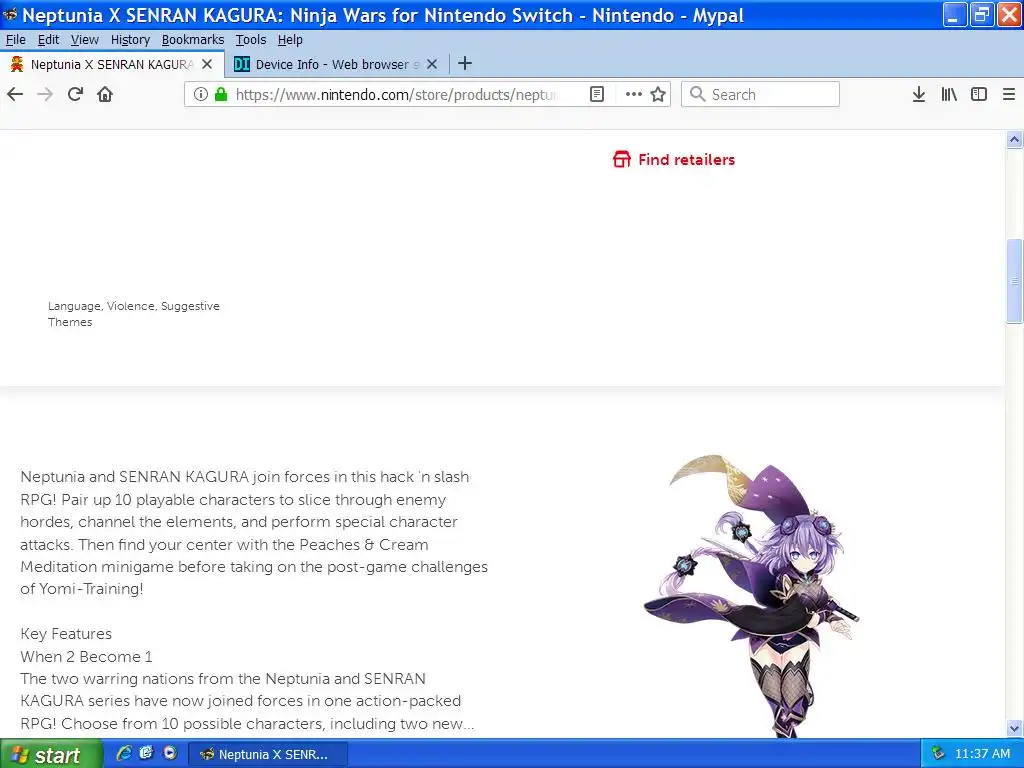Viewport: 1024px width, 768px height.
Task: Open the View menu
Action: [x=85, y=40]
